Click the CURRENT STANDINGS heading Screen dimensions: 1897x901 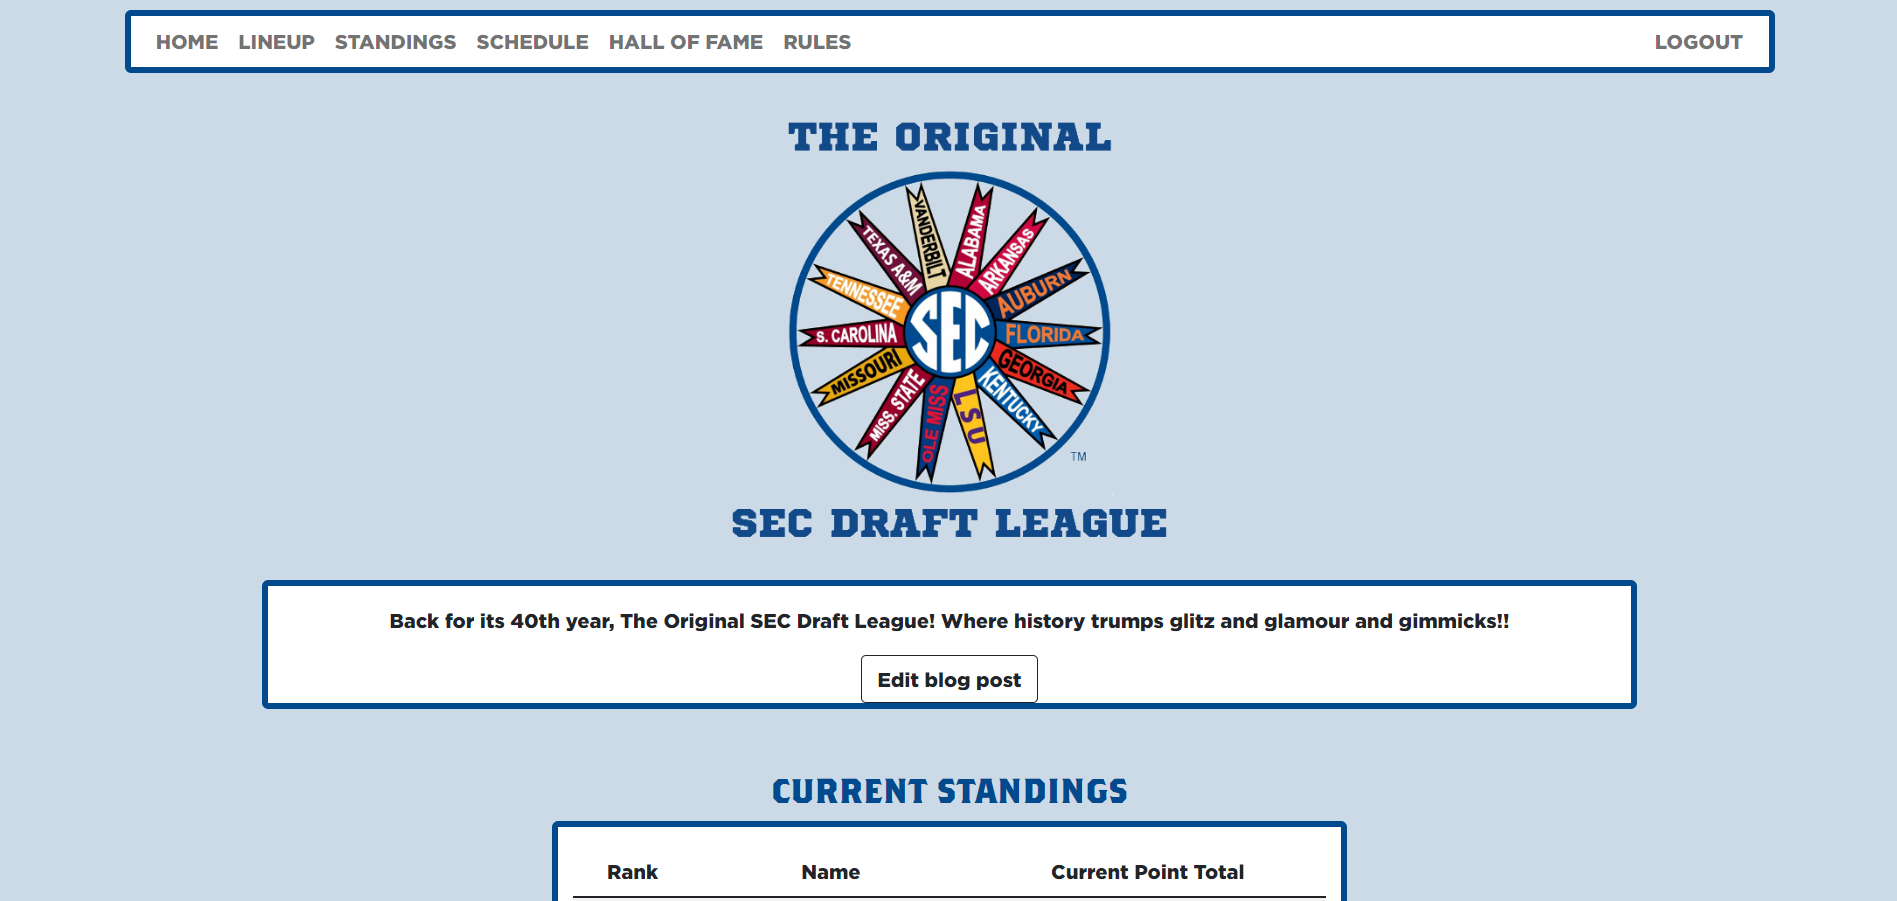click(x=949, y=791)
